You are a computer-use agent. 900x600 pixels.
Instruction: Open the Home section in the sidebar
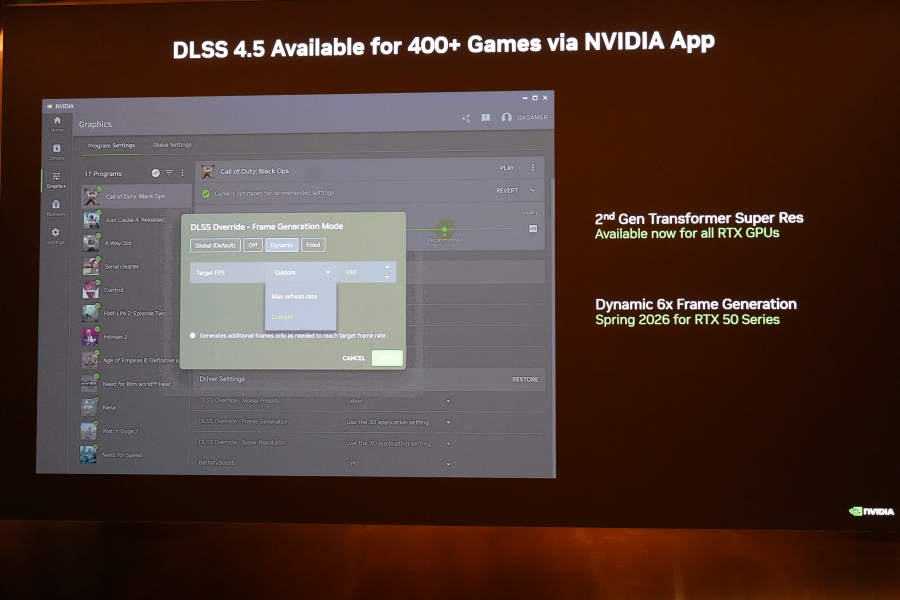tap(57, 123)
